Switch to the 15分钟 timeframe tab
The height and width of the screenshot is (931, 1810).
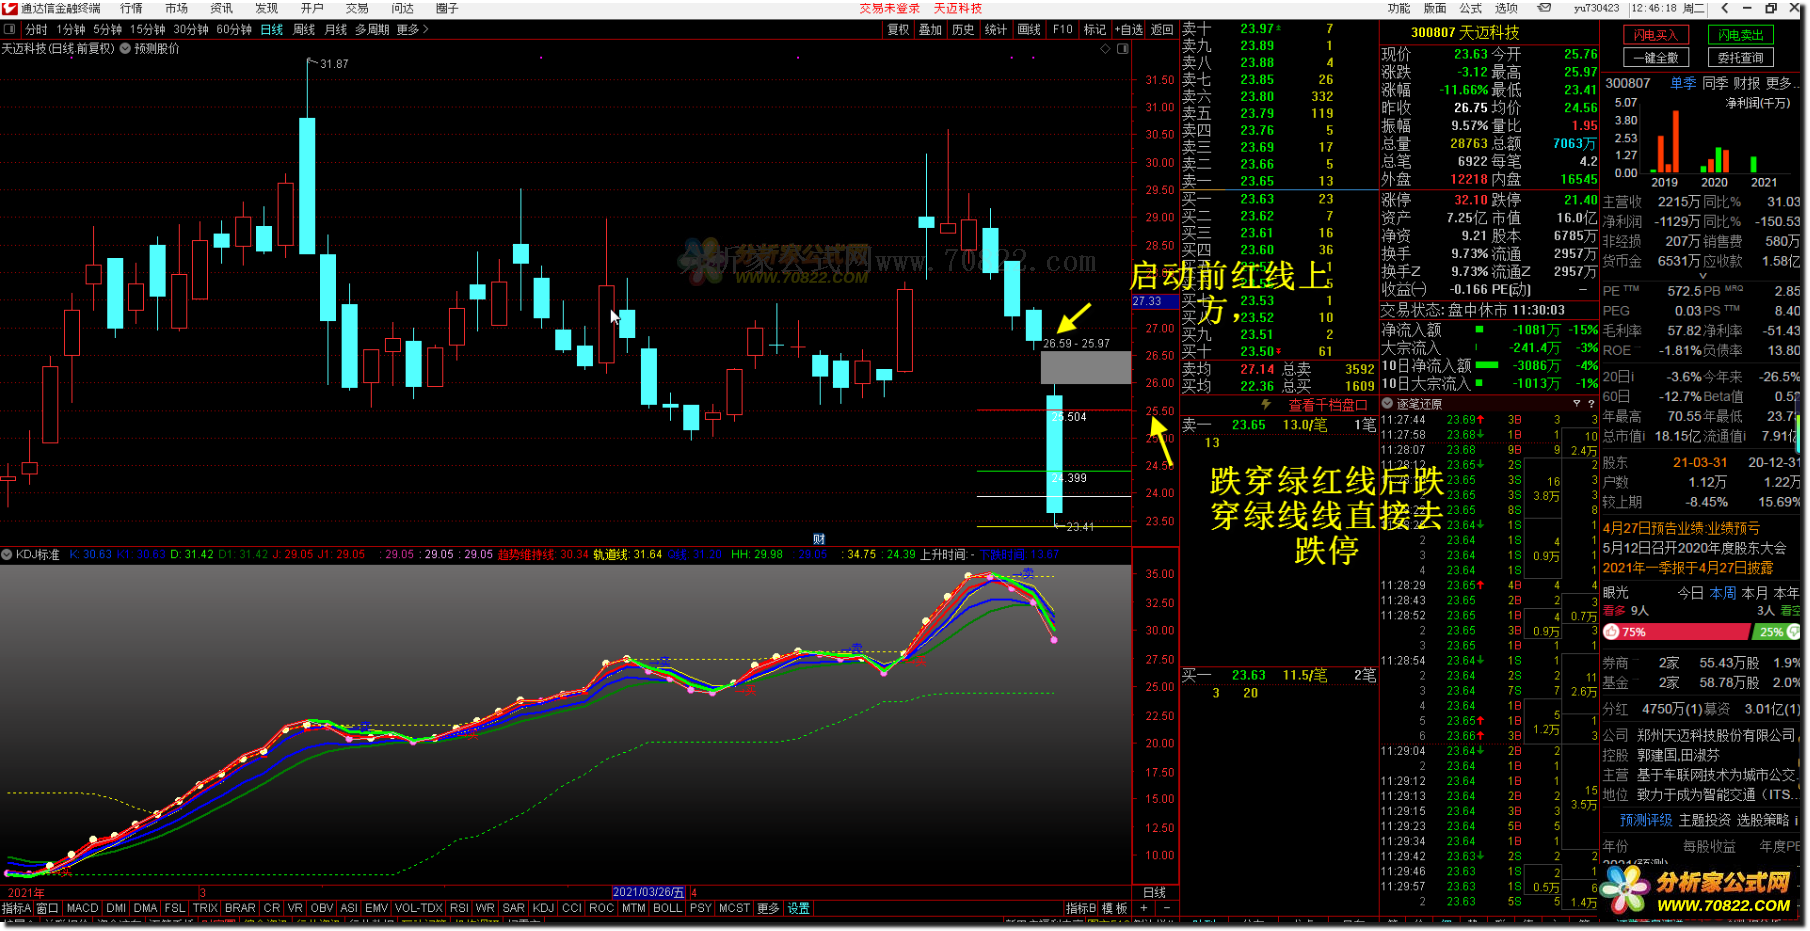148,30
